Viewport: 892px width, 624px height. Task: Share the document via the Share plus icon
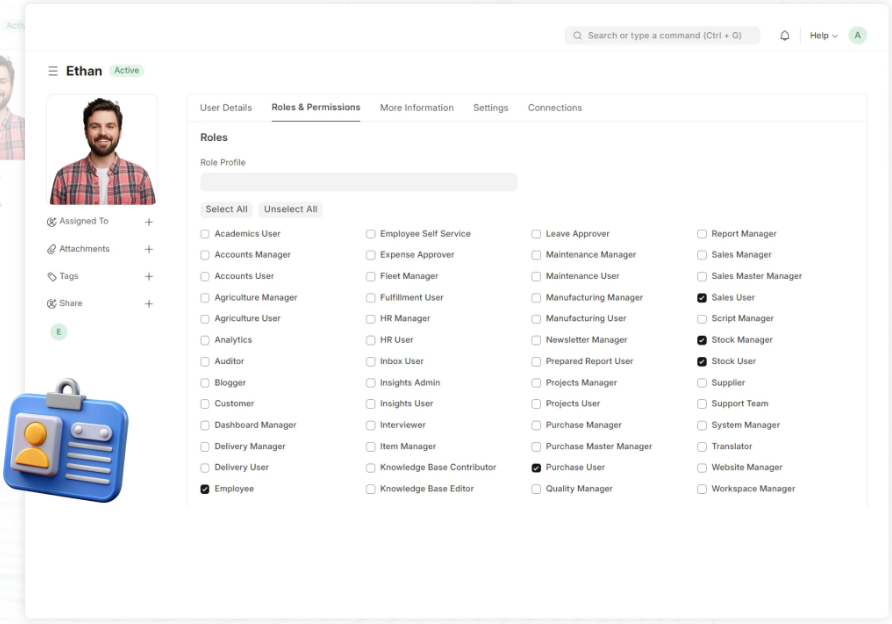[x=148, y=303]
